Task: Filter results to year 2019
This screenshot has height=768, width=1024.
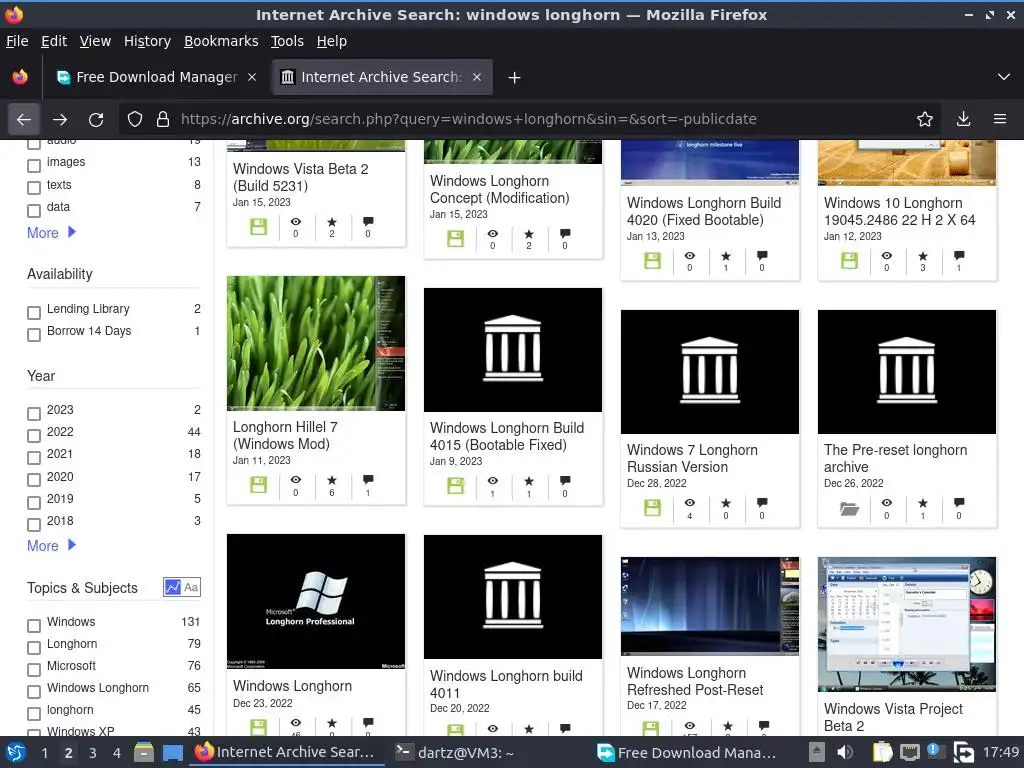Action: (x=34, y=503)
